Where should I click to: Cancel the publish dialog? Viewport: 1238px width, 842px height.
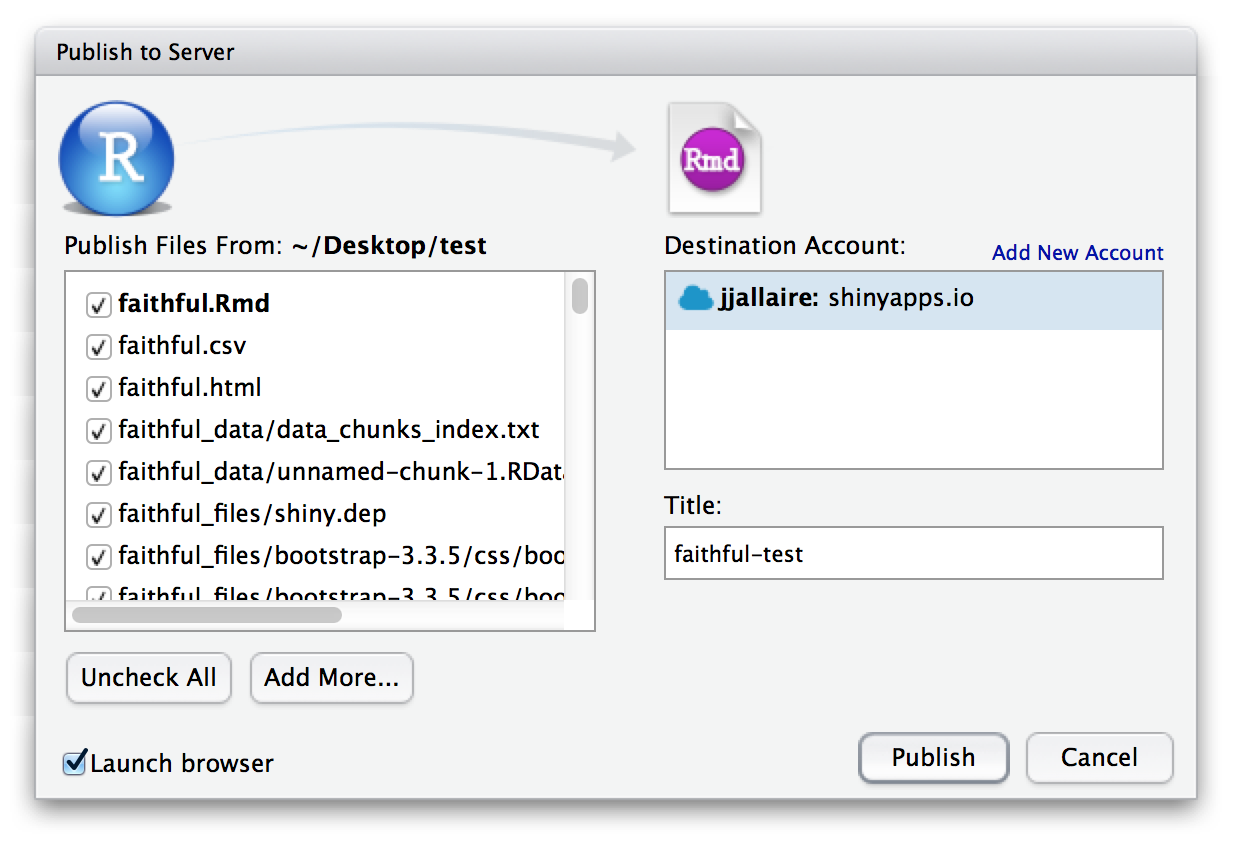1099,758
